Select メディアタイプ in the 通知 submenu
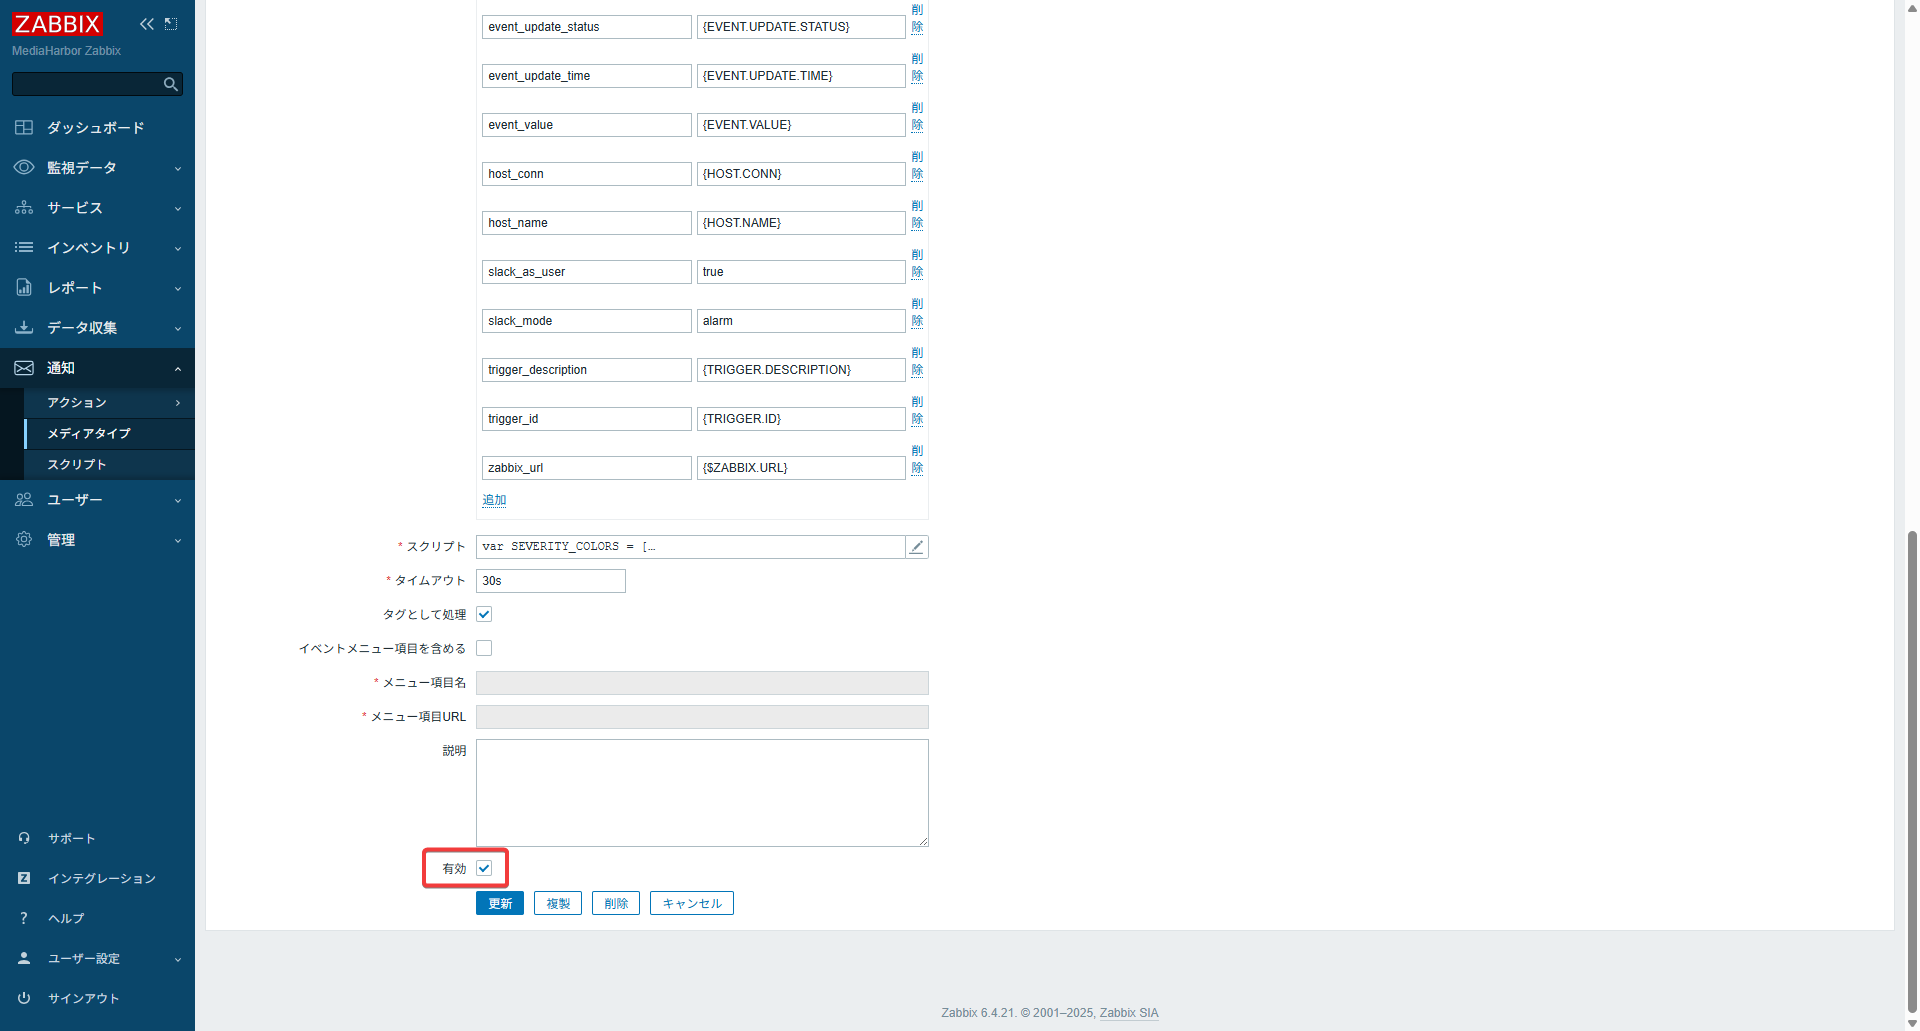Viewport: 1920px width, 1031px height. coord(89,434)
